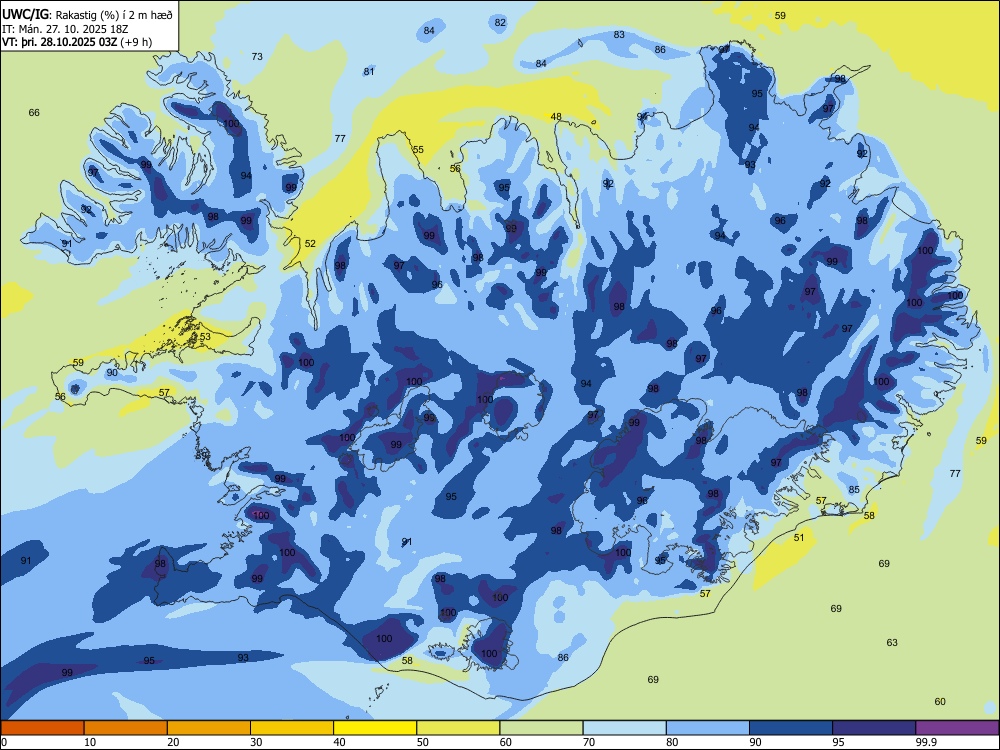Click the map humidity value '66'

tap(34, 113)
